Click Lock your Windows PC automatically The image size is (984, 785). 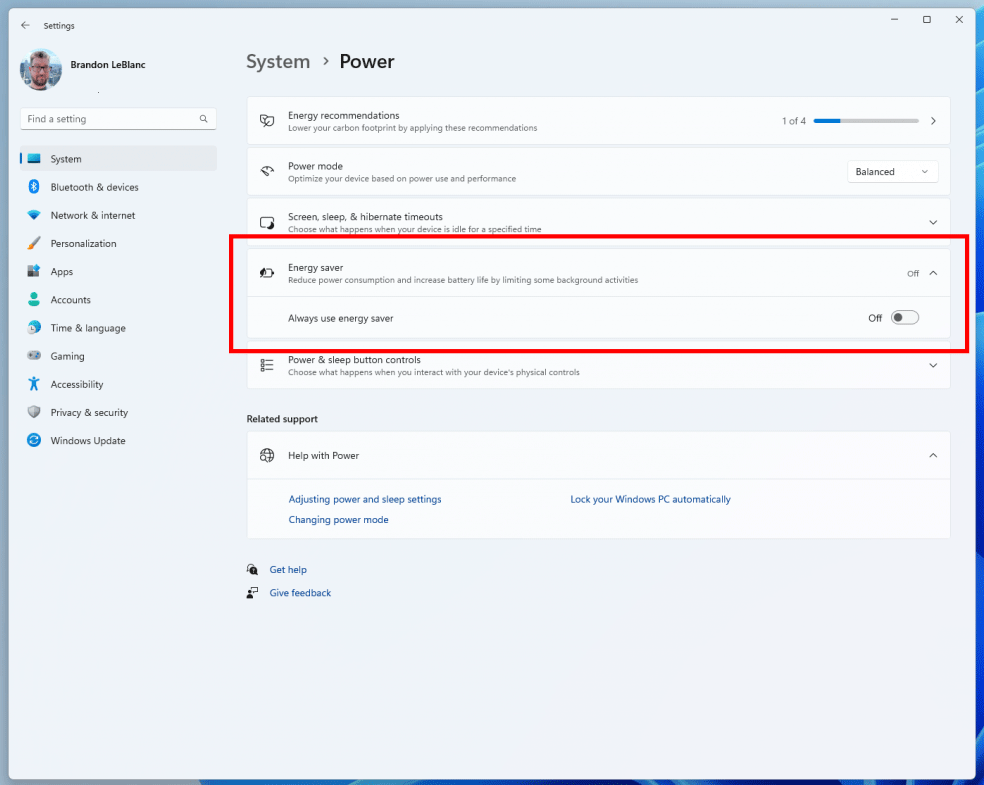650,499
